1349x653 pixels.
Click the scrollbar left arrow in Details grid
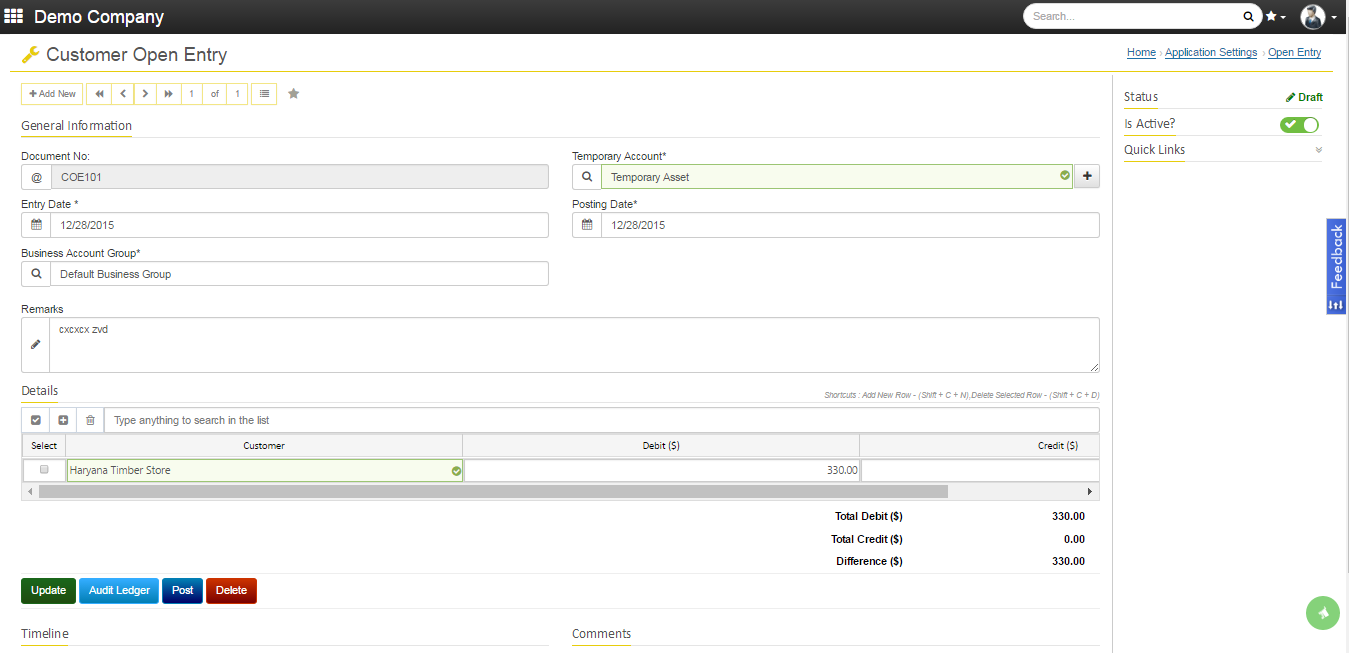click(30, 492)
